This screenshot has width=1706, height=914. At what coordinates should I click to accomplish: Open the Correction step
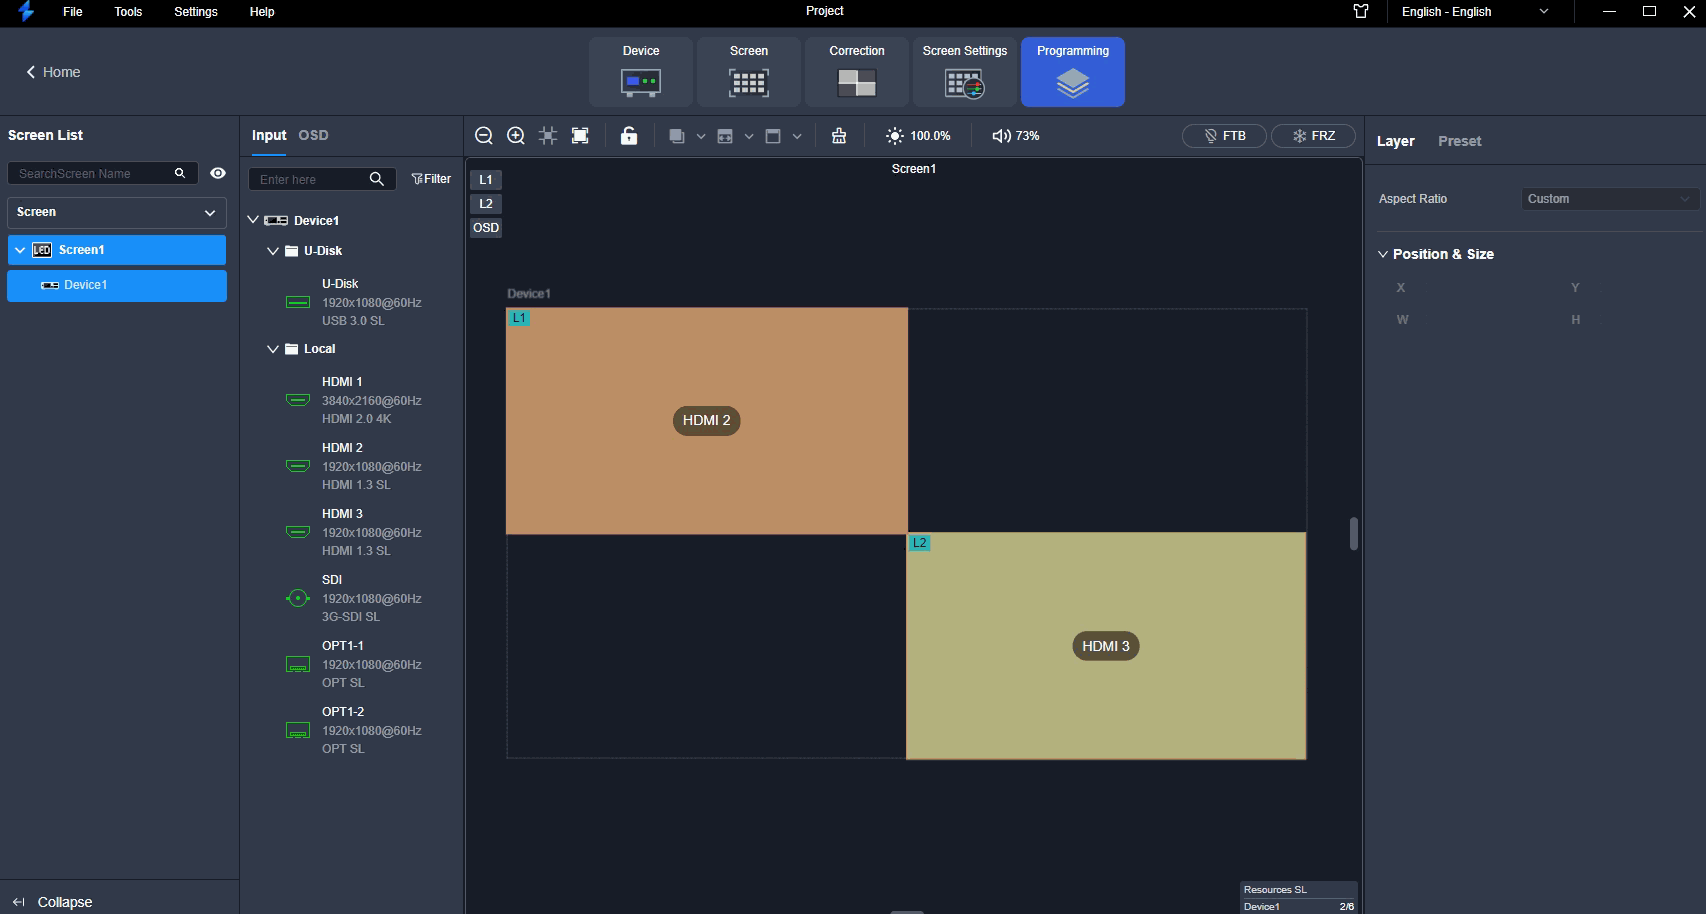point(856,72)
